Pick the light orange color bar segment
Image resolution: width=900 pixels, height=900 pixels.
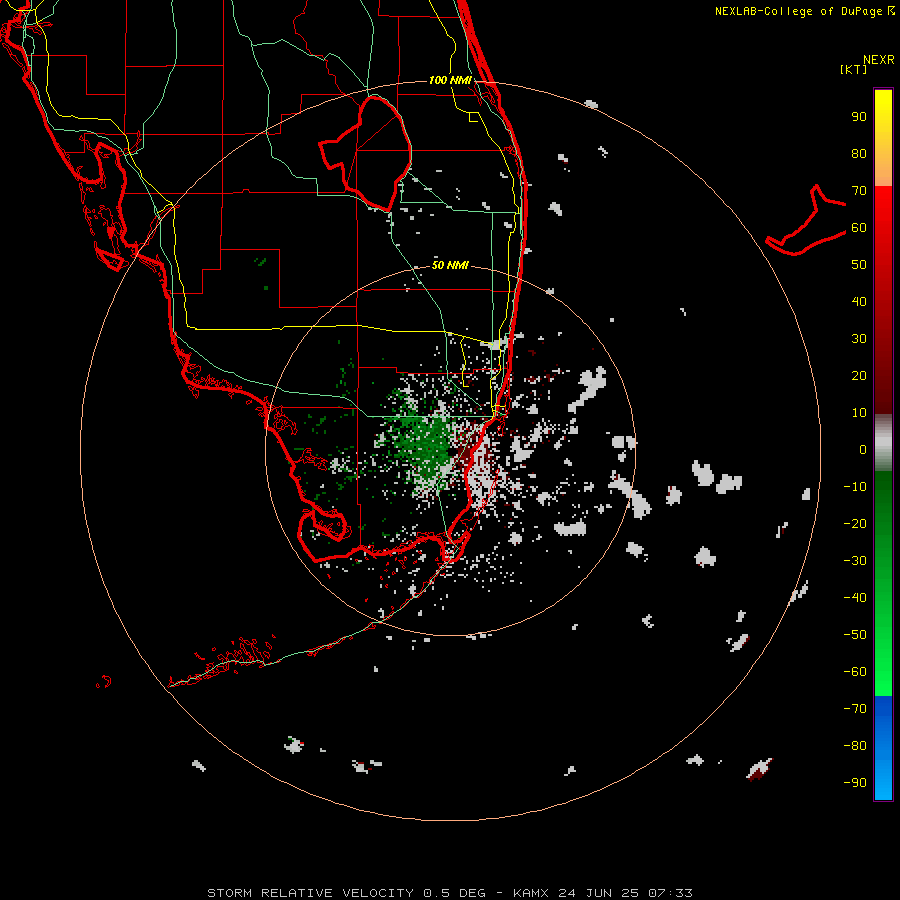pyautogui.click(x=883, y=172)
